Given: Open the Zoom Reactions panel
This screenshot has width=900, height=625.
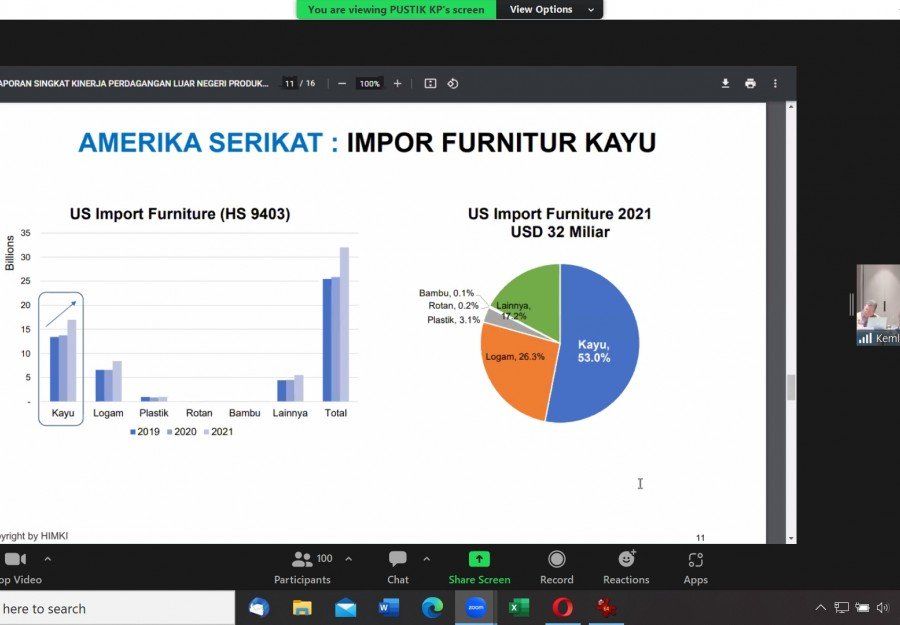Looking at the screenshot, I should pos(626,568).
